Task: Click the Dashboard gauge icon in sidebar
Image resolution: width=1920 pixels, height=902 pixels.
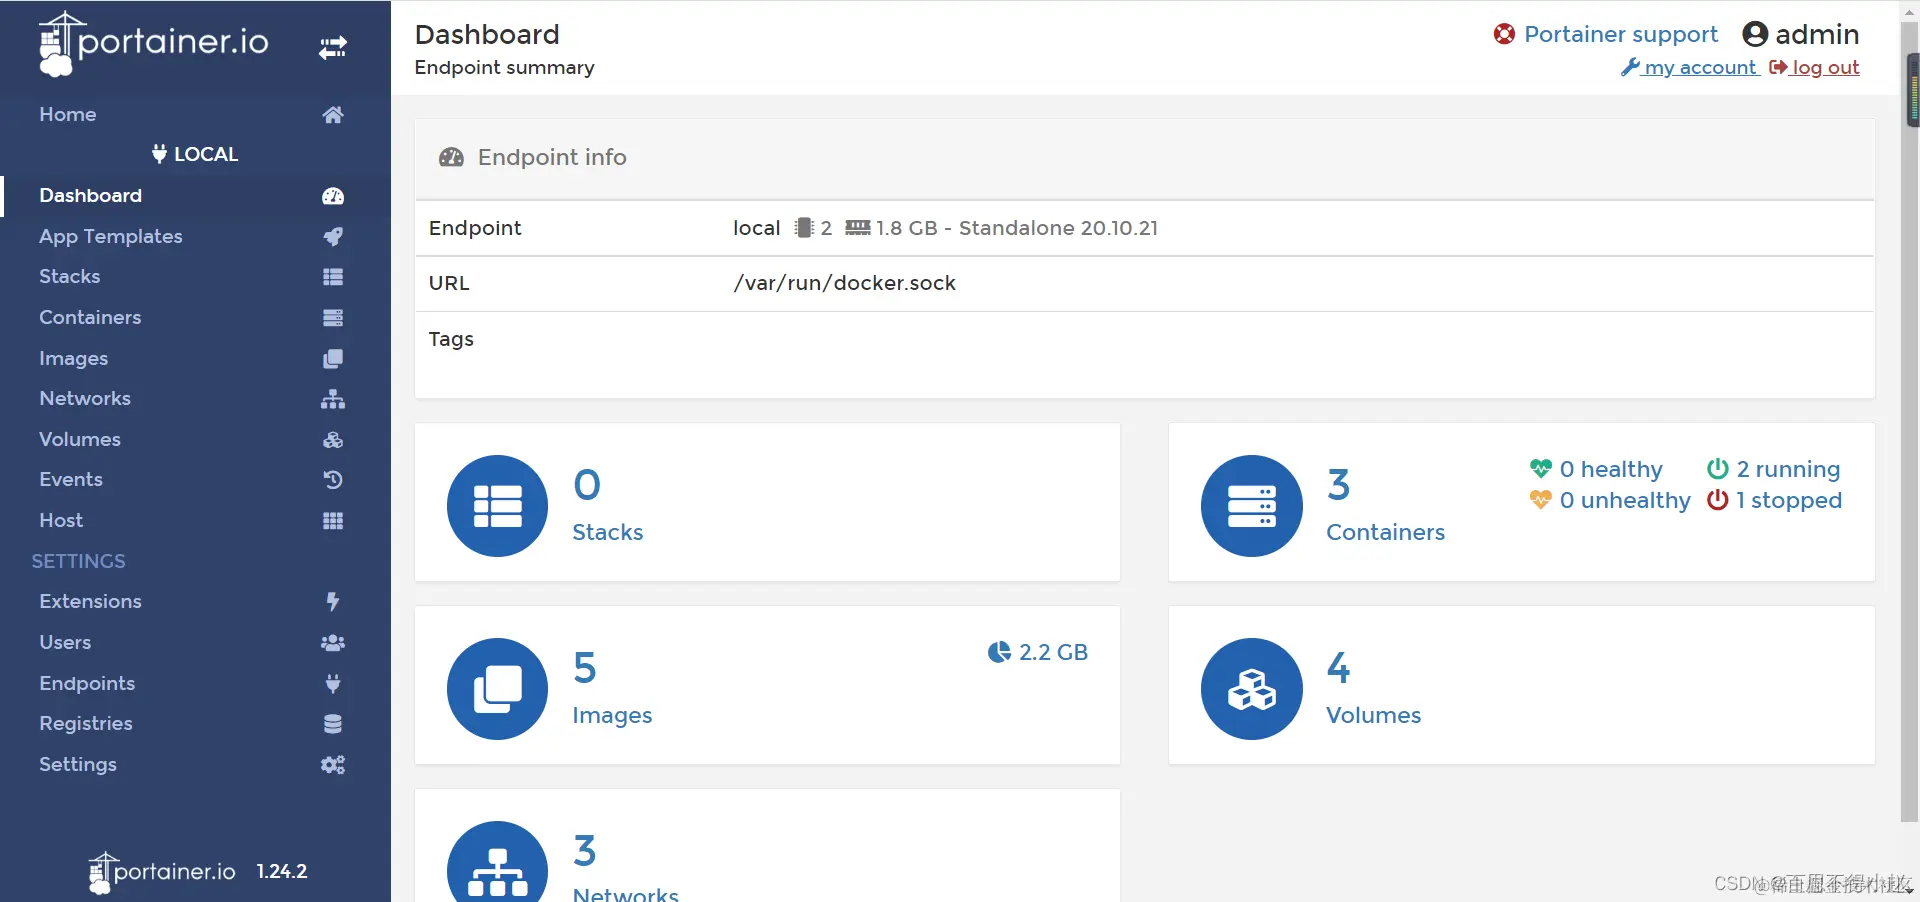Action: pyautogui.click(x=333, y=196)
